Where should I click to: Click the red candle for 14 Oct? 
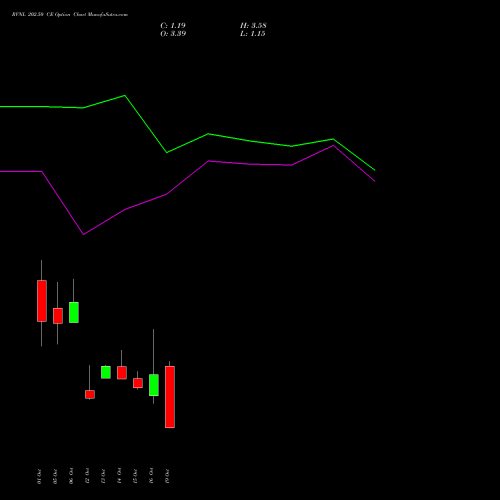coord(122,373)
